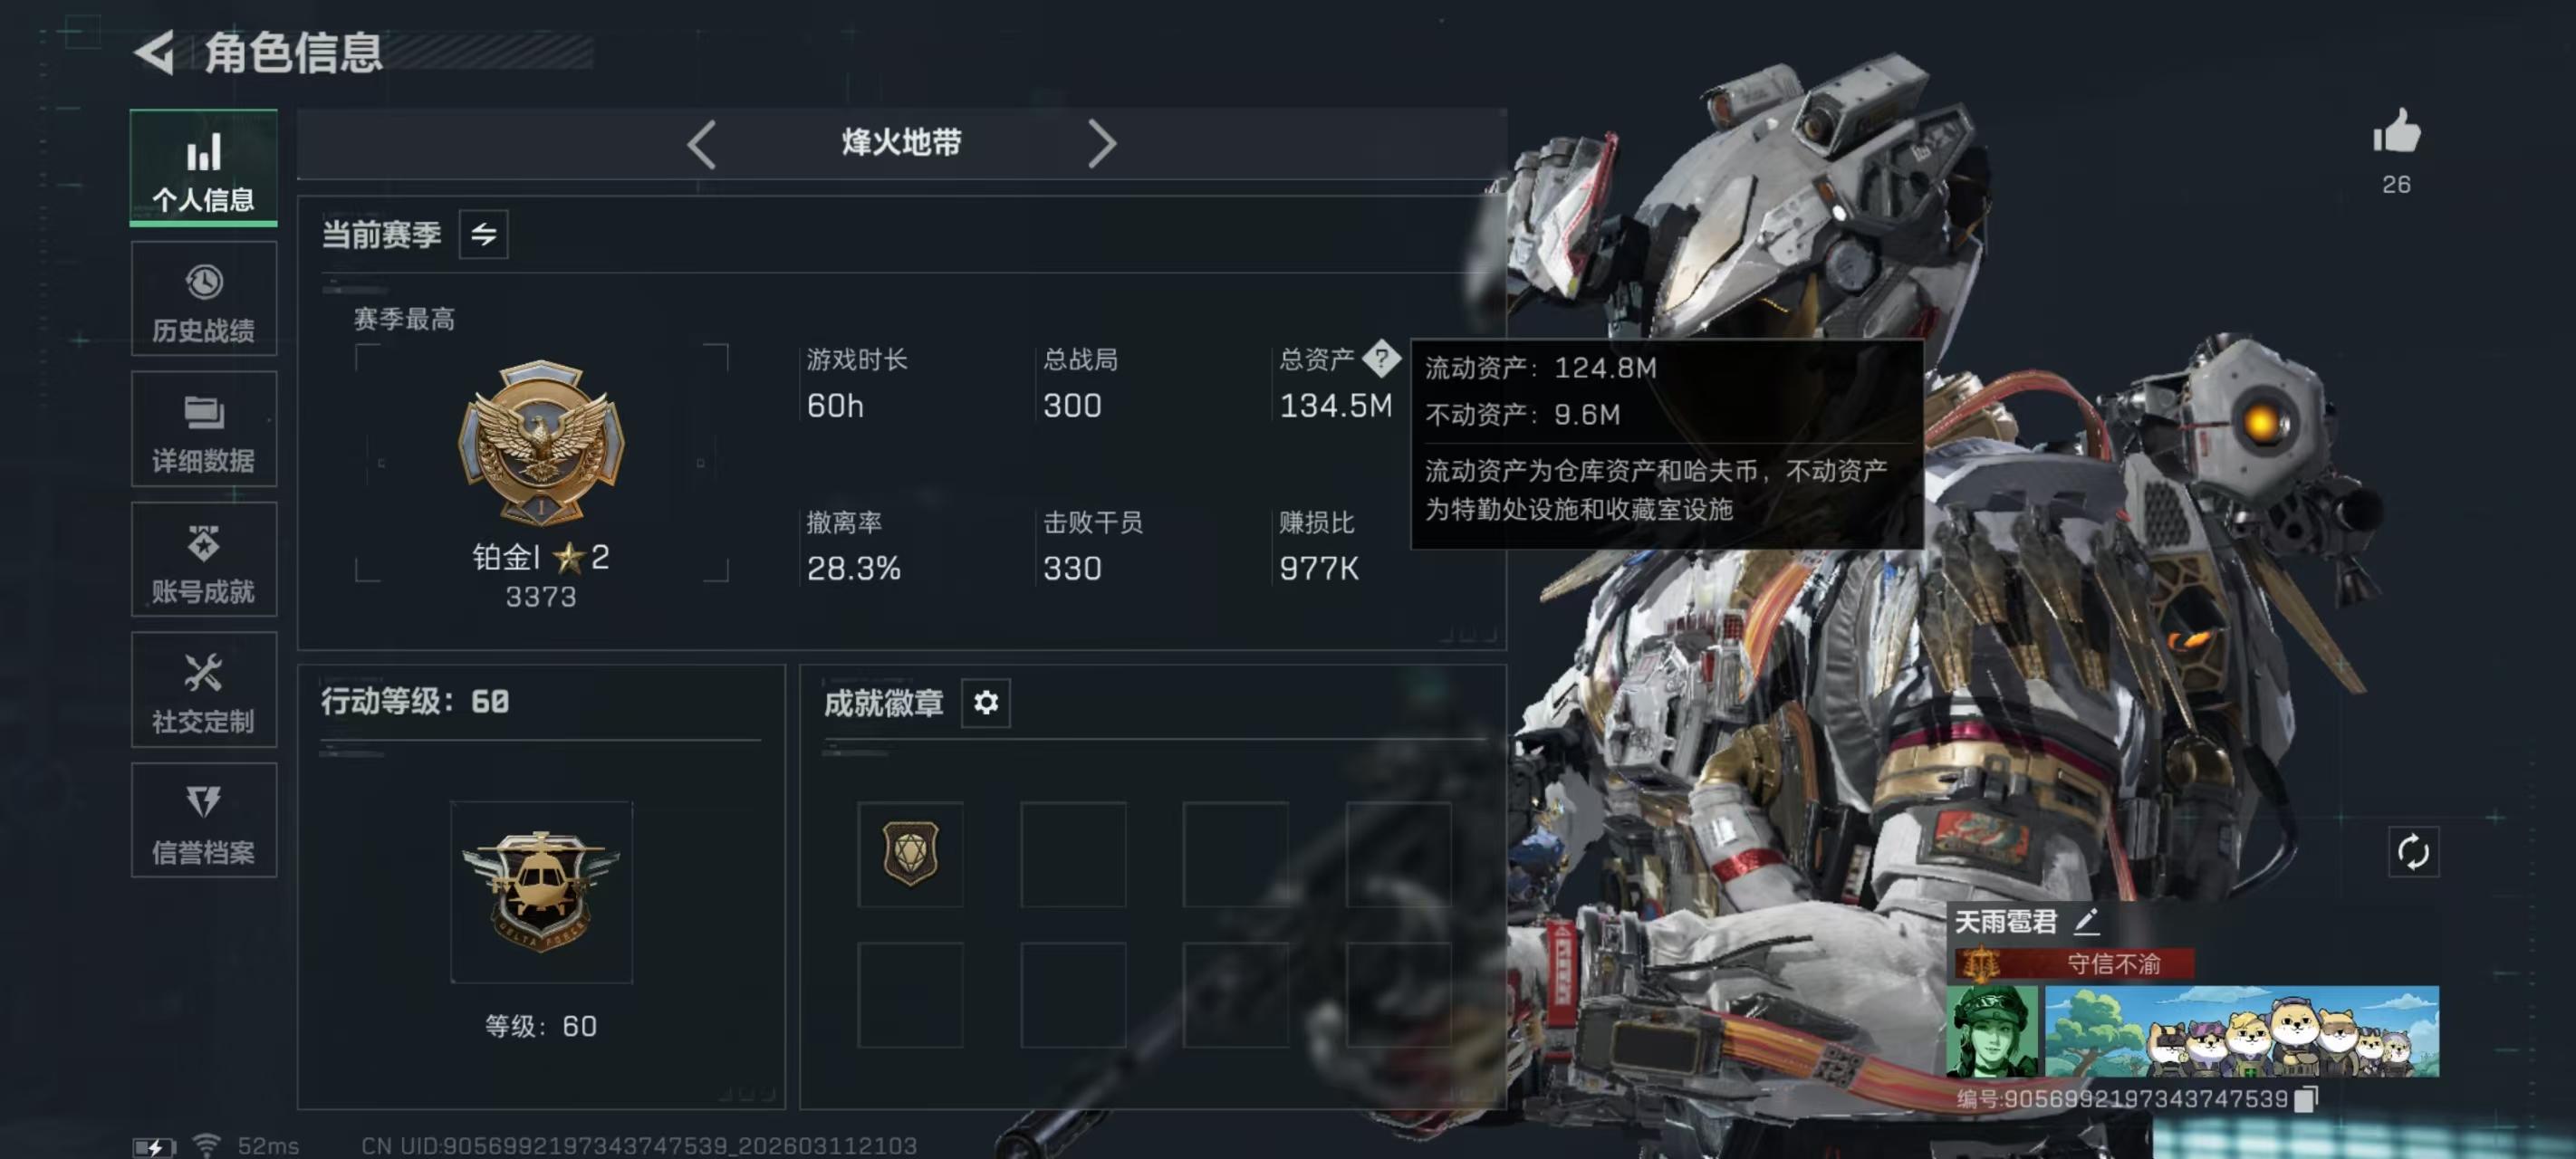Open the 历史战绩 tab

click(204, 299)
